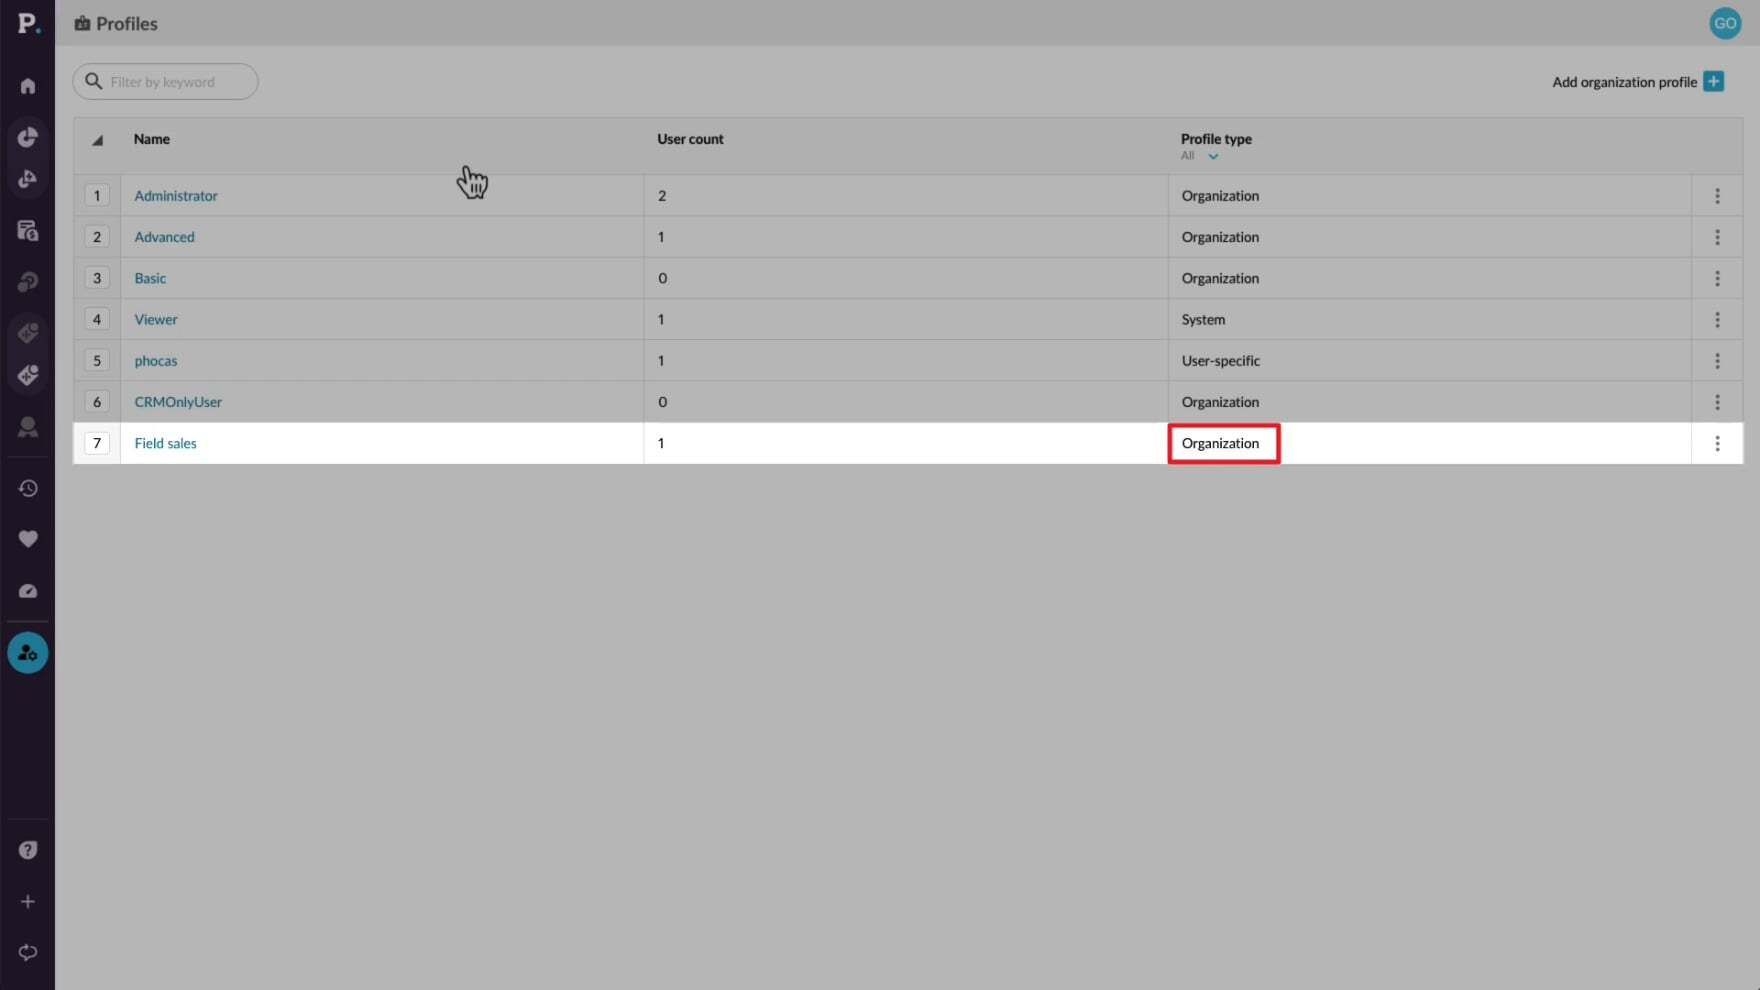Open the Field sales profile link

click(x=165, y=443)
